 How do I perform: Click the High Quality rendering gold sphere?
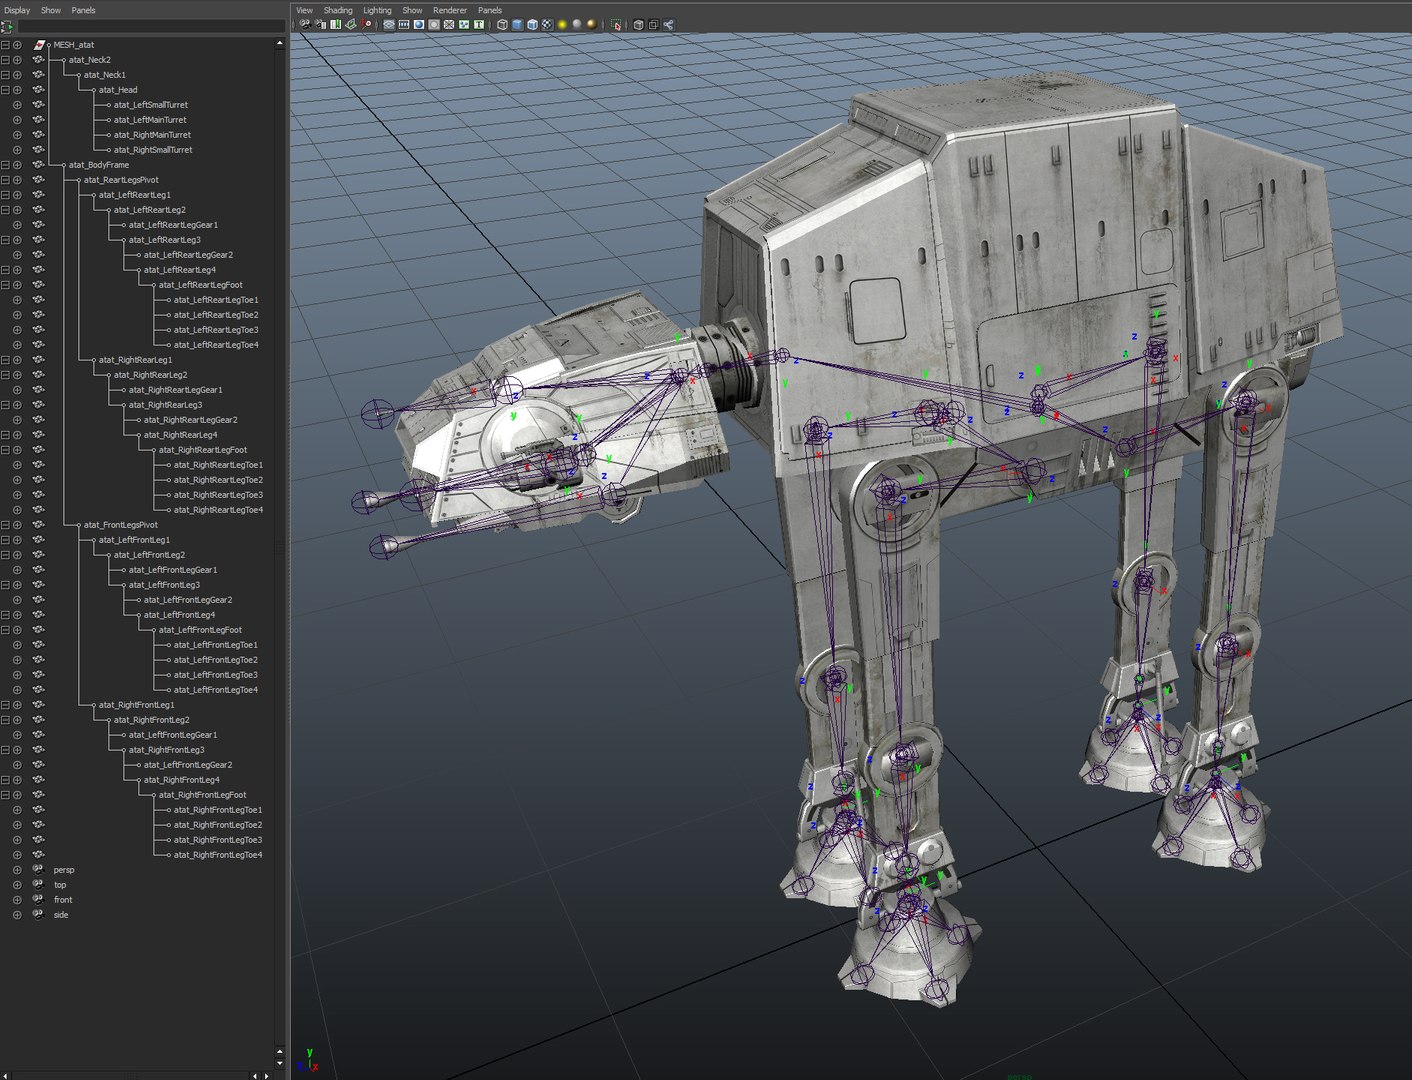pos(592,24)
